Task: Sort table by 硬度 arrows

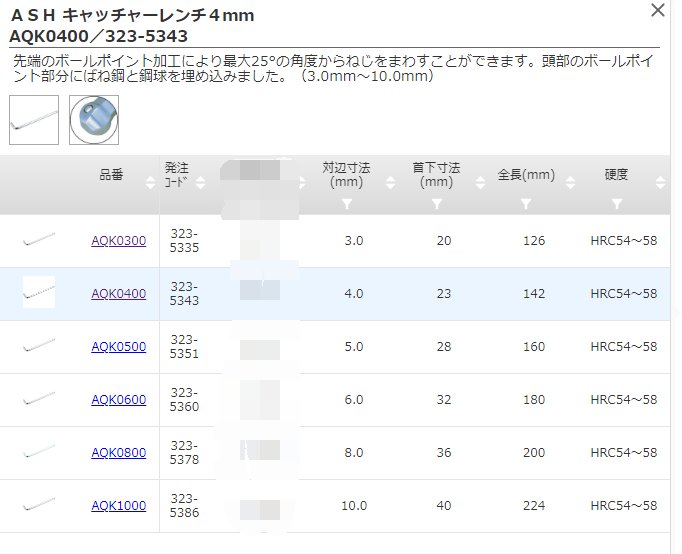Action: [660, 182]
